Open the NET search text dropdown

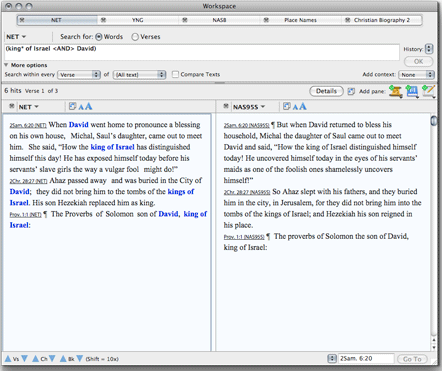click(16, 37)
